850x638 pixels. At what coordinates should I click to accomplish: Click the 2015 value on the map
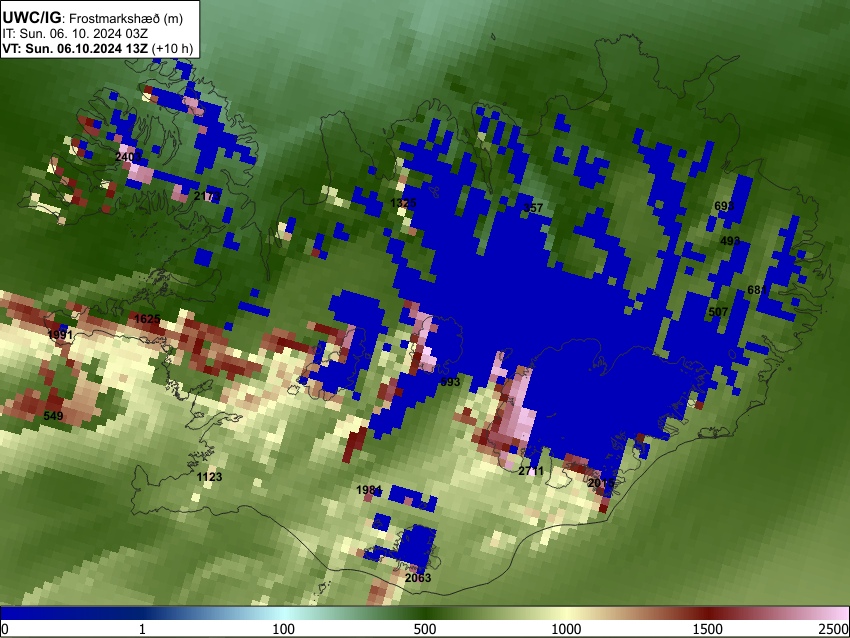(x=601, y=483)
